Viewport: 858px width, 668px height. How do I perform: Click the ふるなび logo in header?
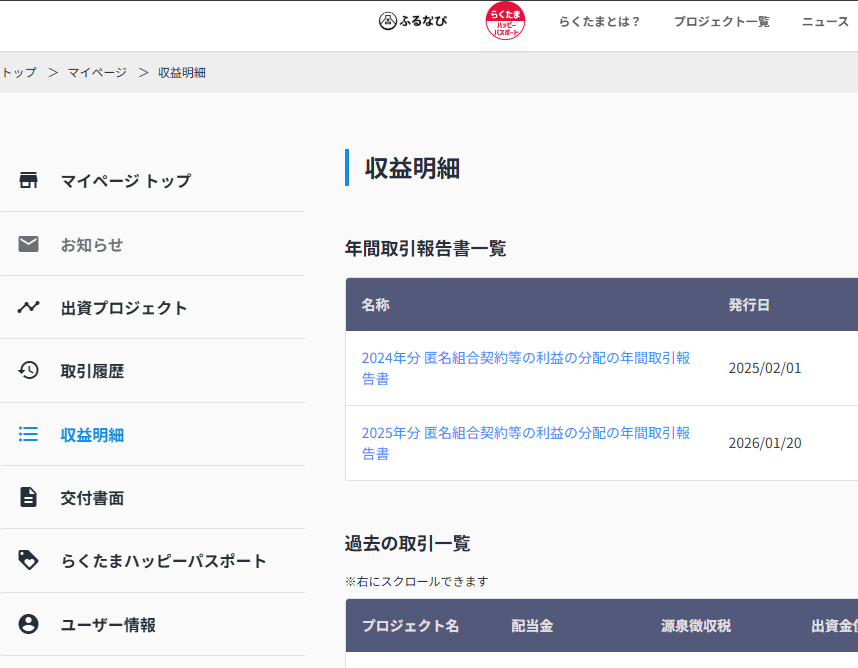tap(413, 21)
